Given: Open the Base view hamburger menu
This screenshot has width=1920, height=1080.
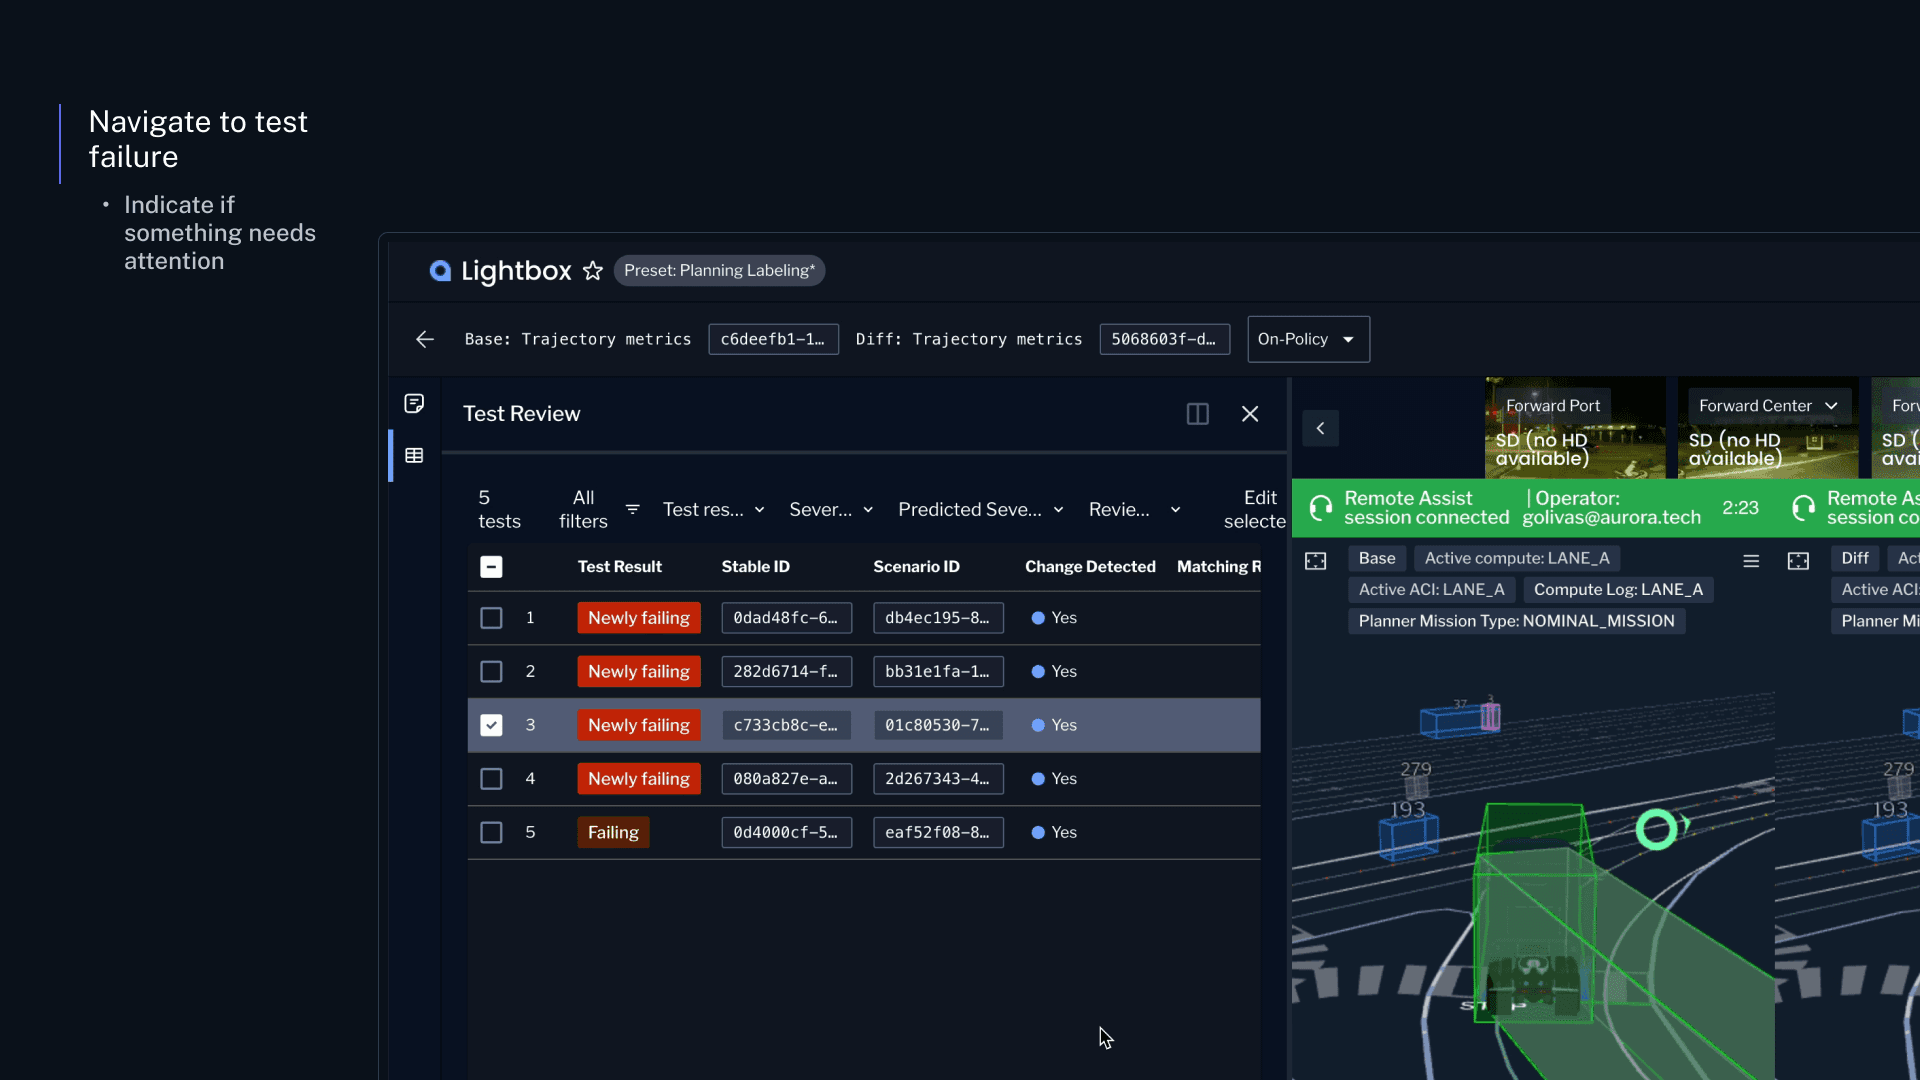Looking at the screenshot, I should 1751,561.
